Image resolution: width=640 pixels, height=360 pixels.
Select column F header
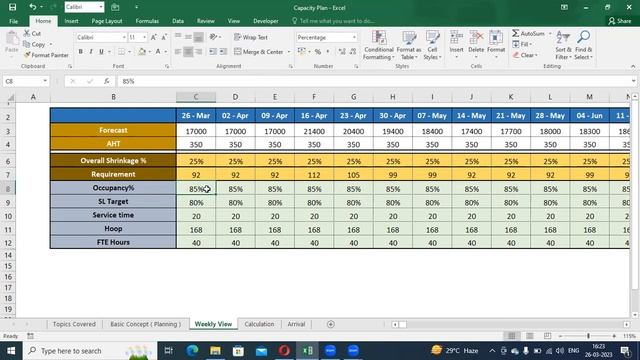[314, 97]
